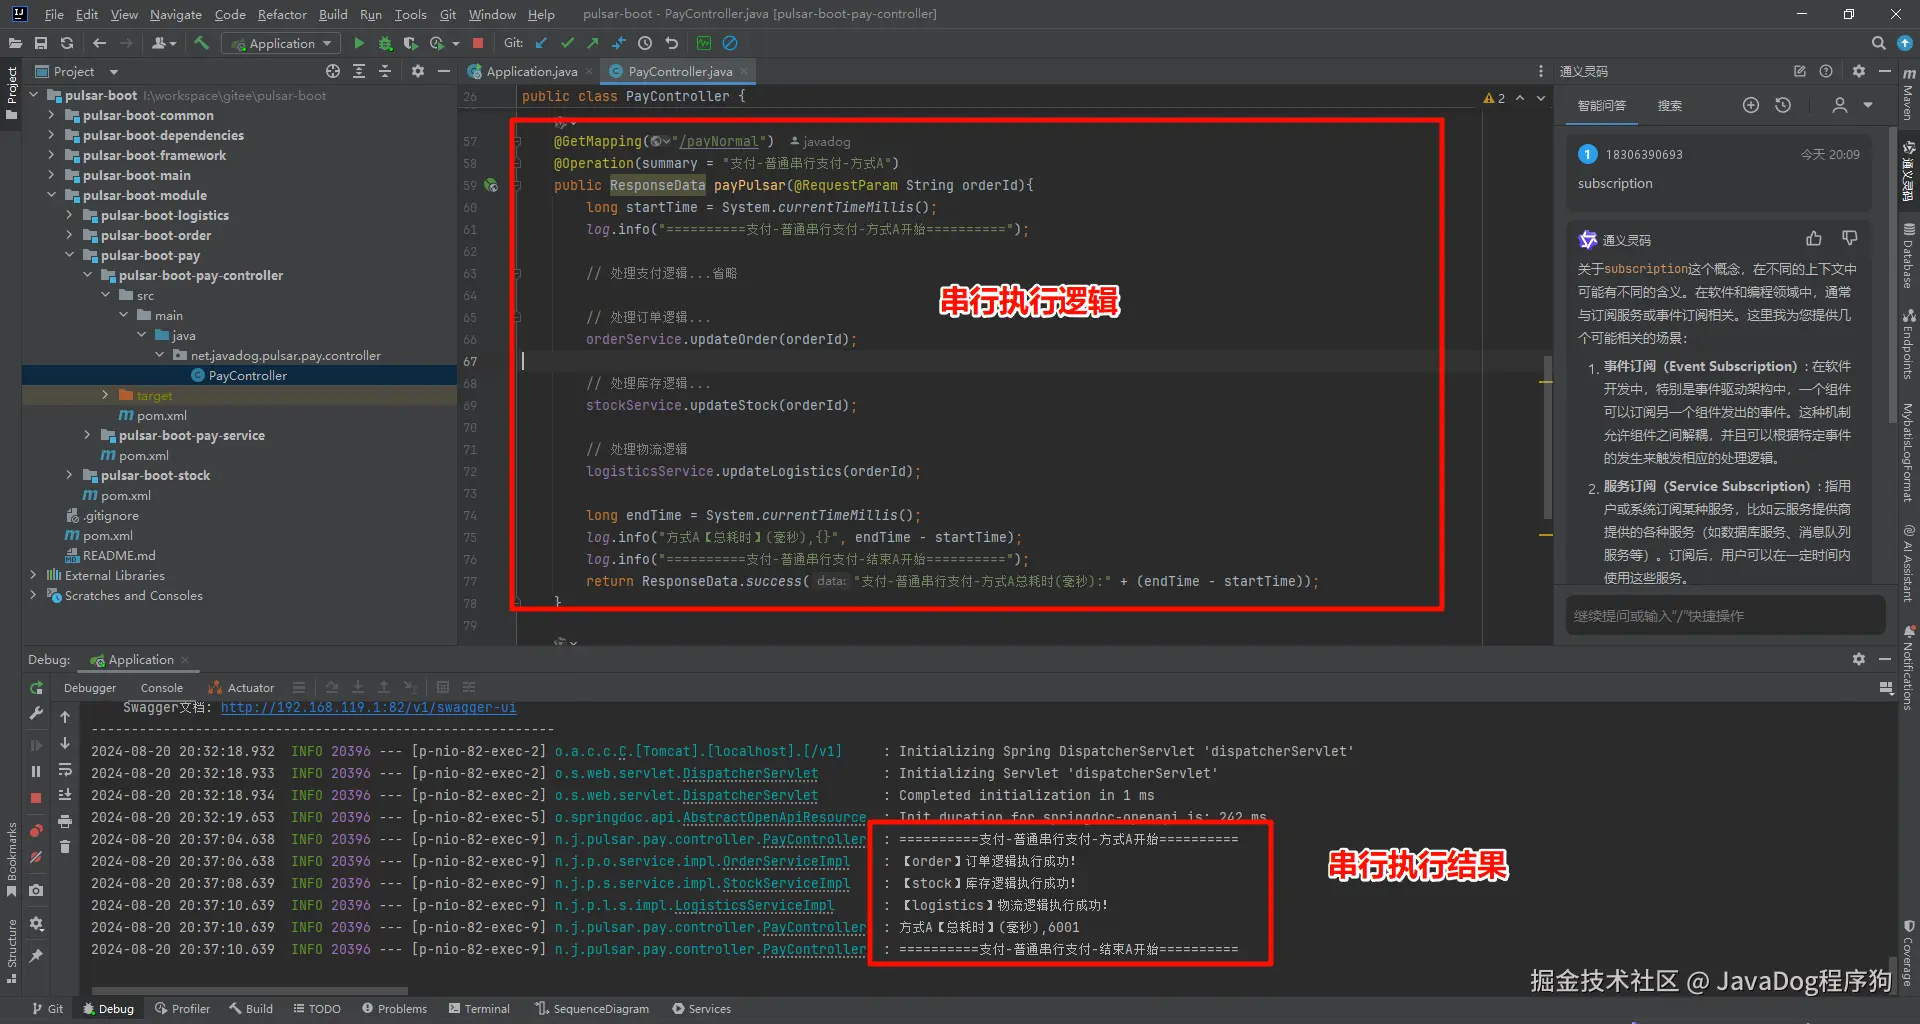This screenshot has width=1920, height=1024.
Task: Toggle Structure tool window
Action: [11, 951]
